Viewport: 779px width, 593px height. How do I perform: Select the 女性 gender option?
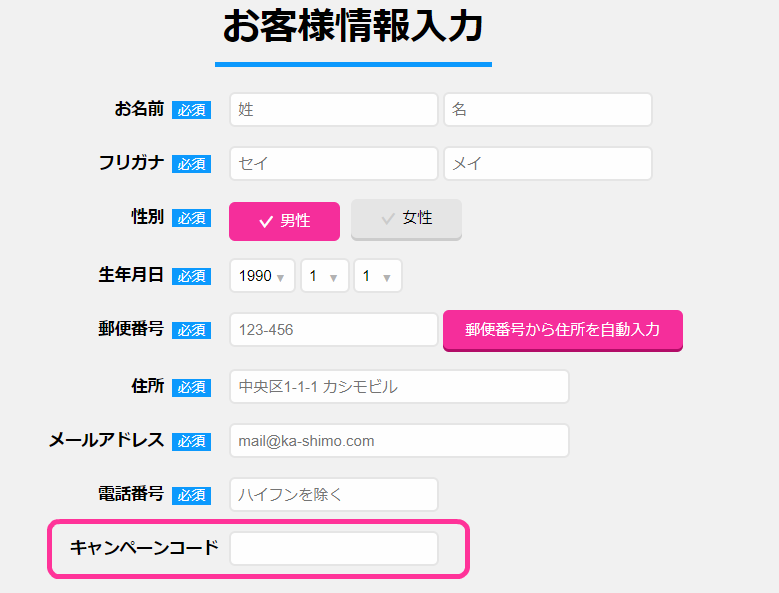point(406,219)
